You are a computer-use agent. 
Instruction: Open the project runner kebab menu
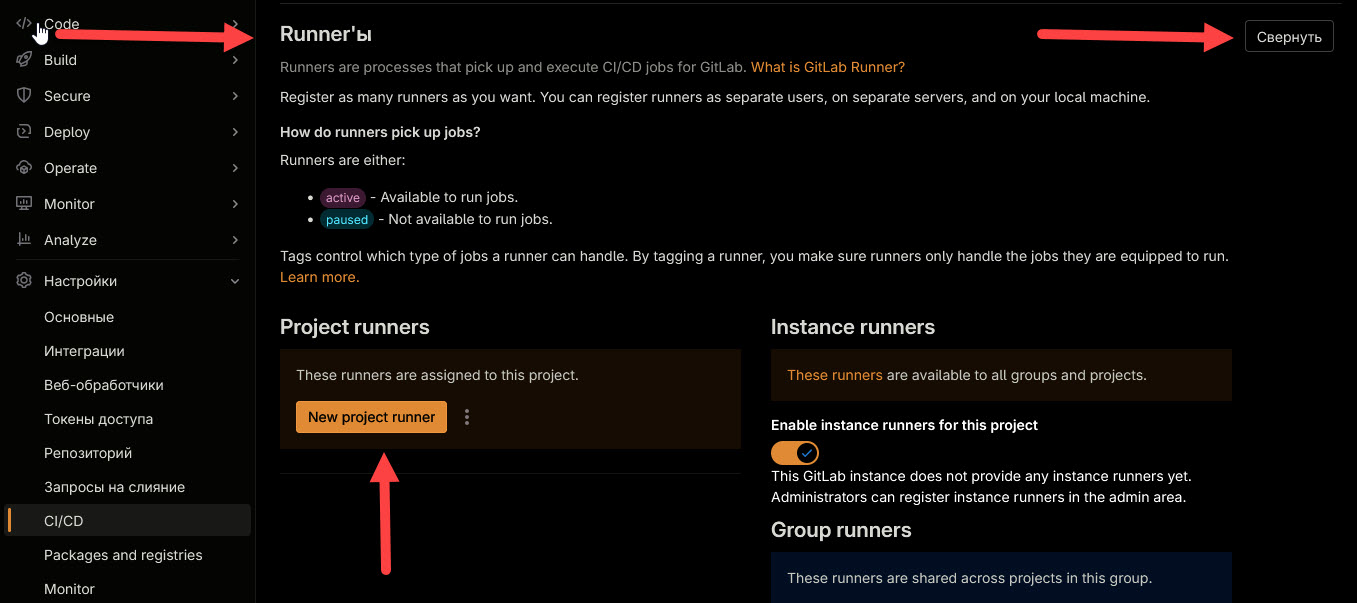467,417
